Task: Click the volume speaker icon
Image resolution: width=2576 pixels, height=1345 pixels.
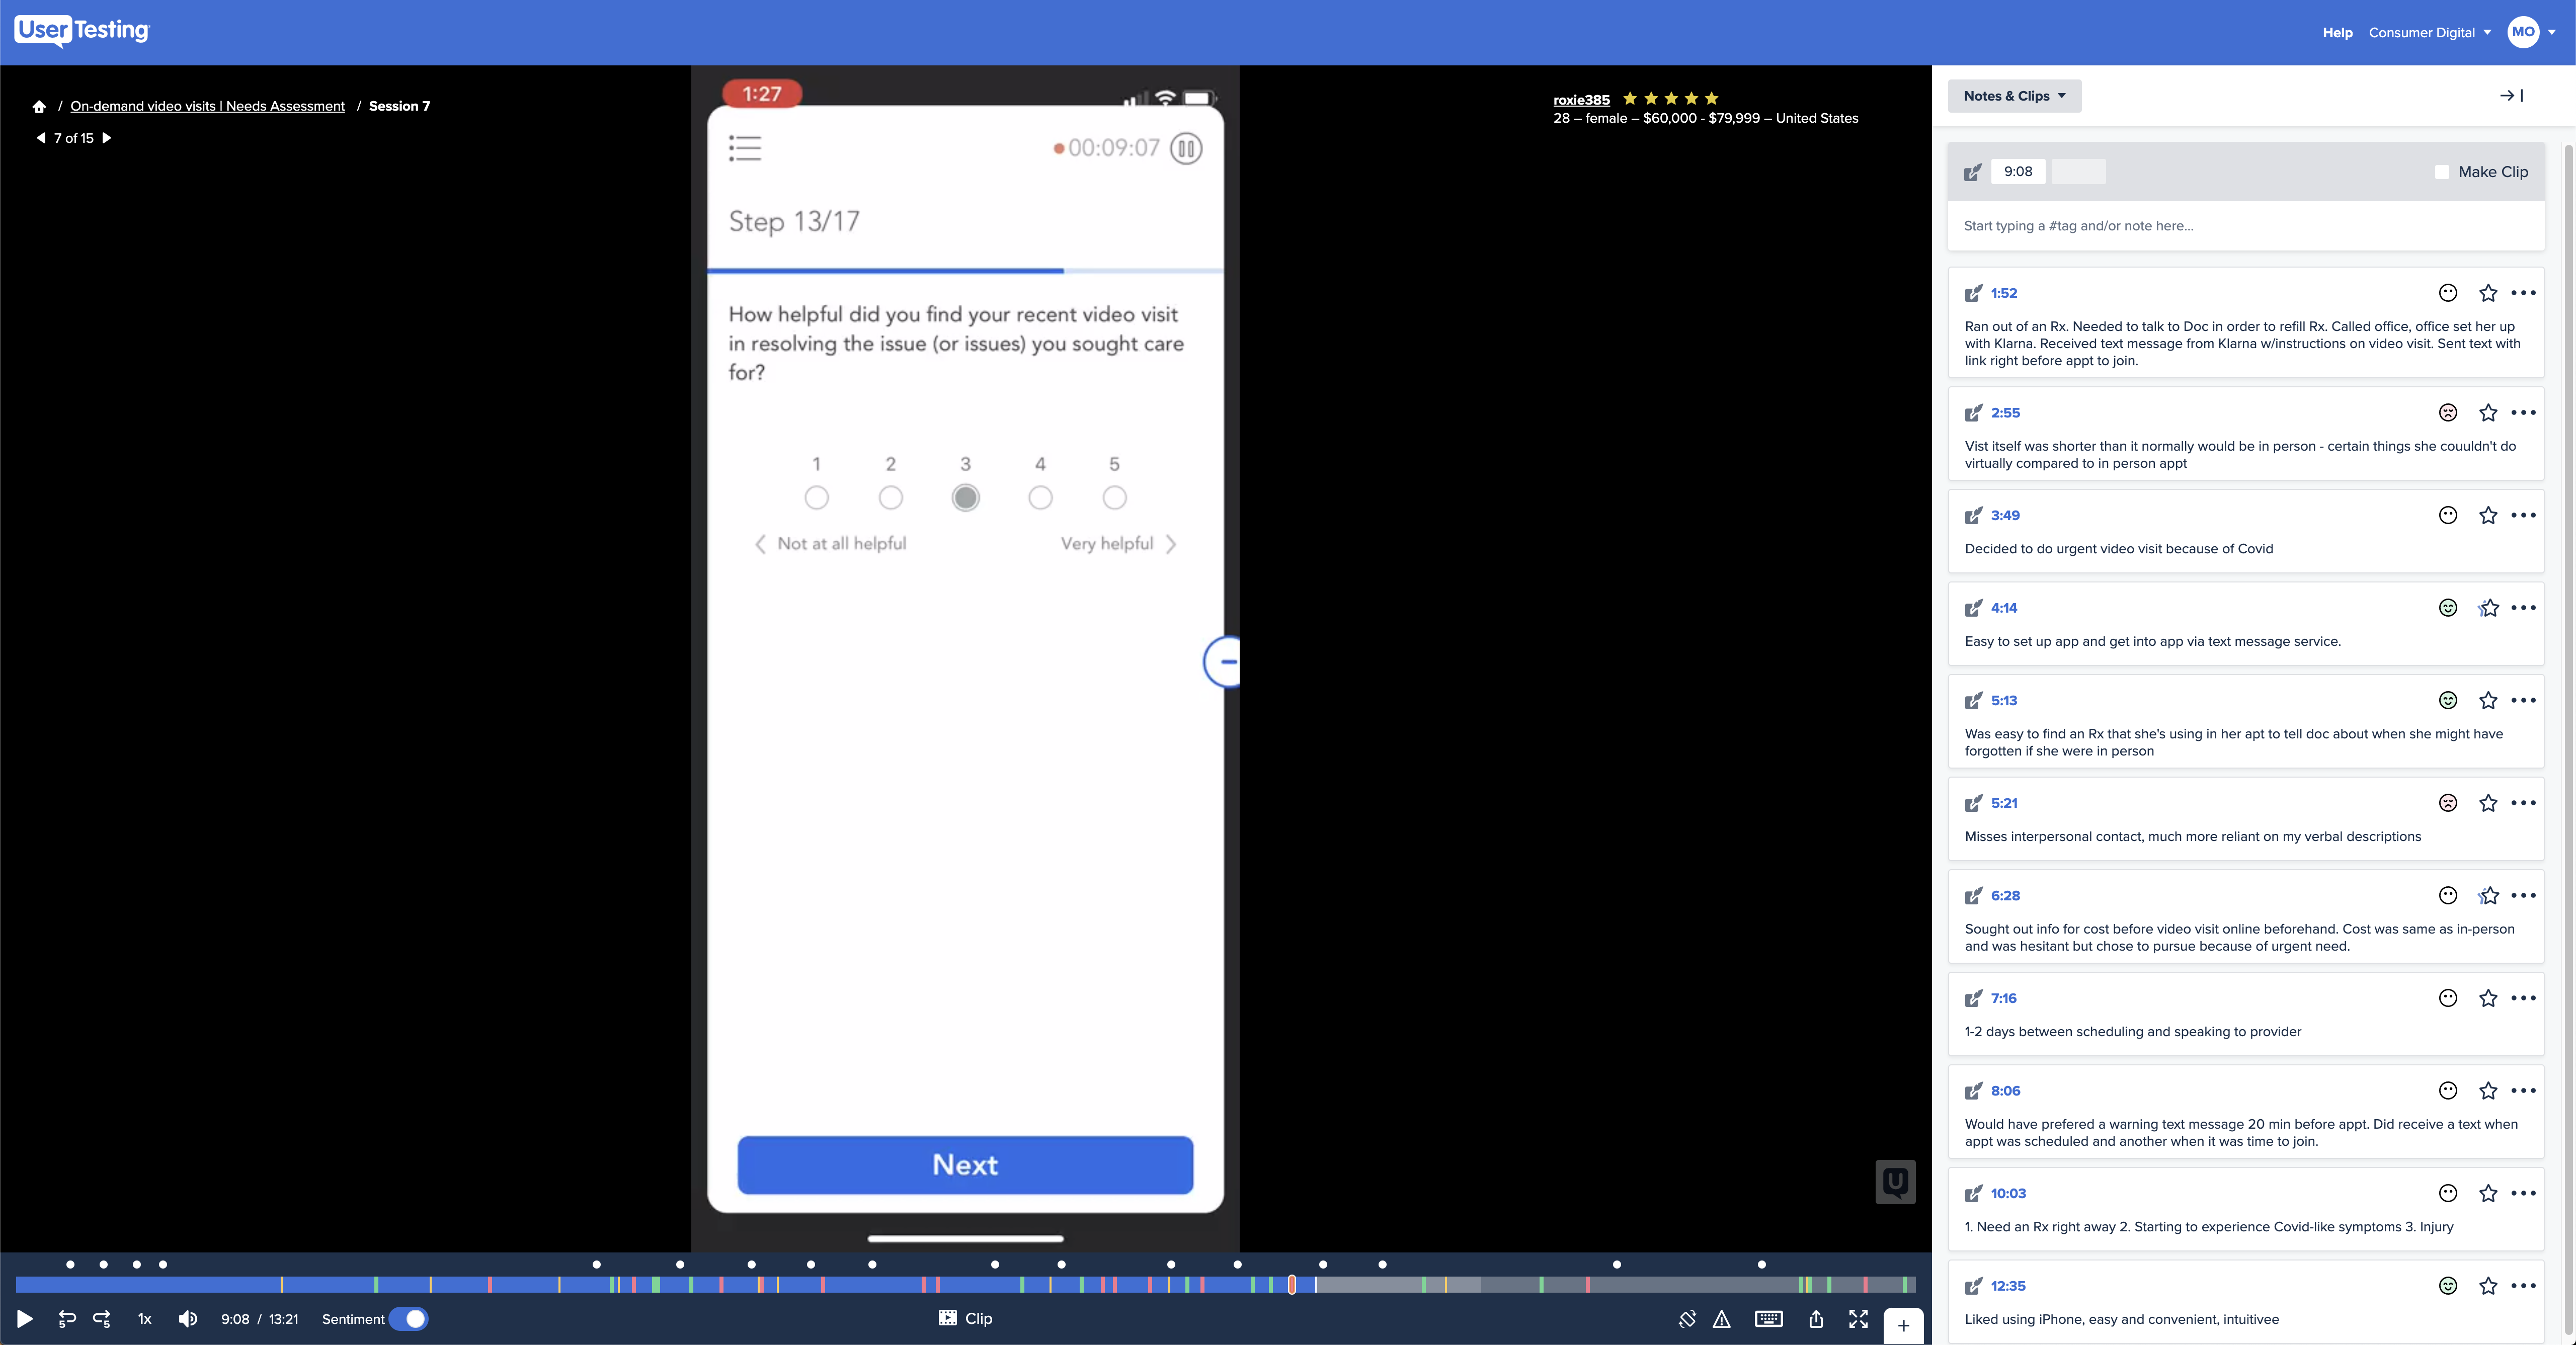Action: pyautogui.click(x=187, y=1319)
